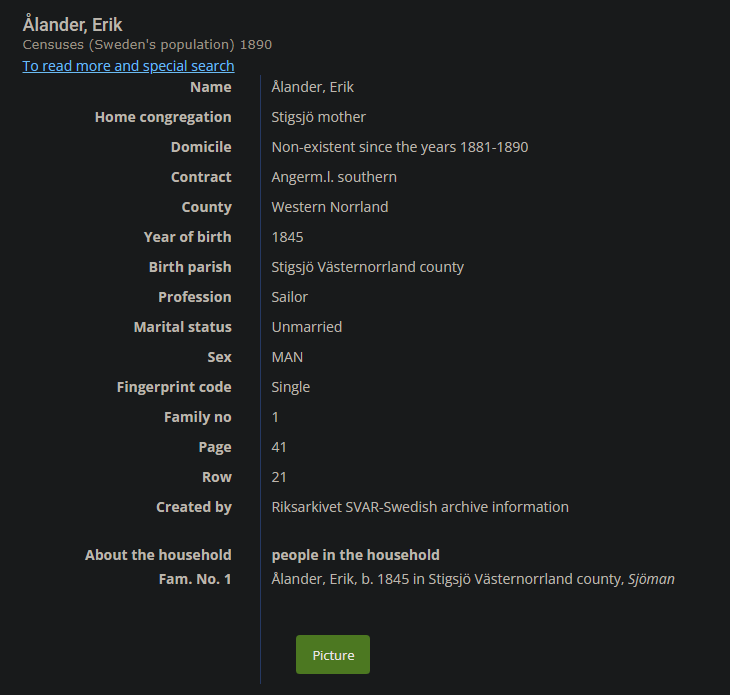This screenshot has height=695, width=730.
Task: Click the birth year value 1845
Action: tap(288, 237)
